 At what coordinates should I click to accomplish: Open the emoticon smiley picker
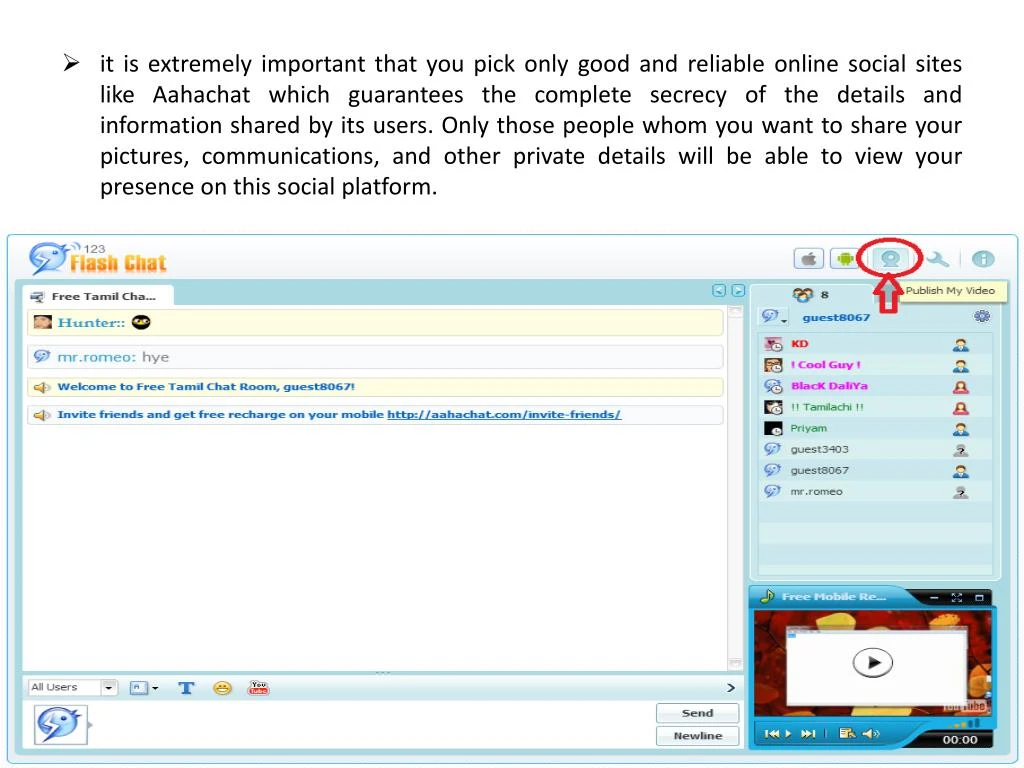(222, 688)
